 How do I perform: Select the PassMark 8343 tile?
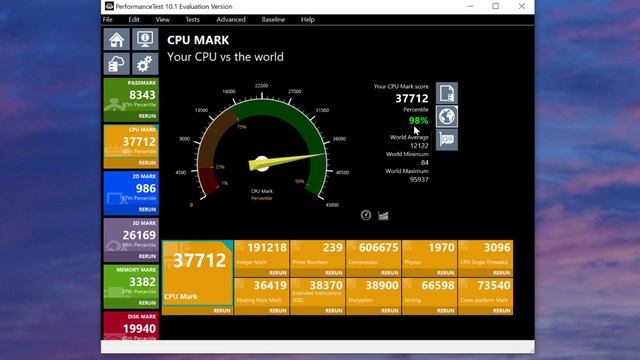coord(131,100)
